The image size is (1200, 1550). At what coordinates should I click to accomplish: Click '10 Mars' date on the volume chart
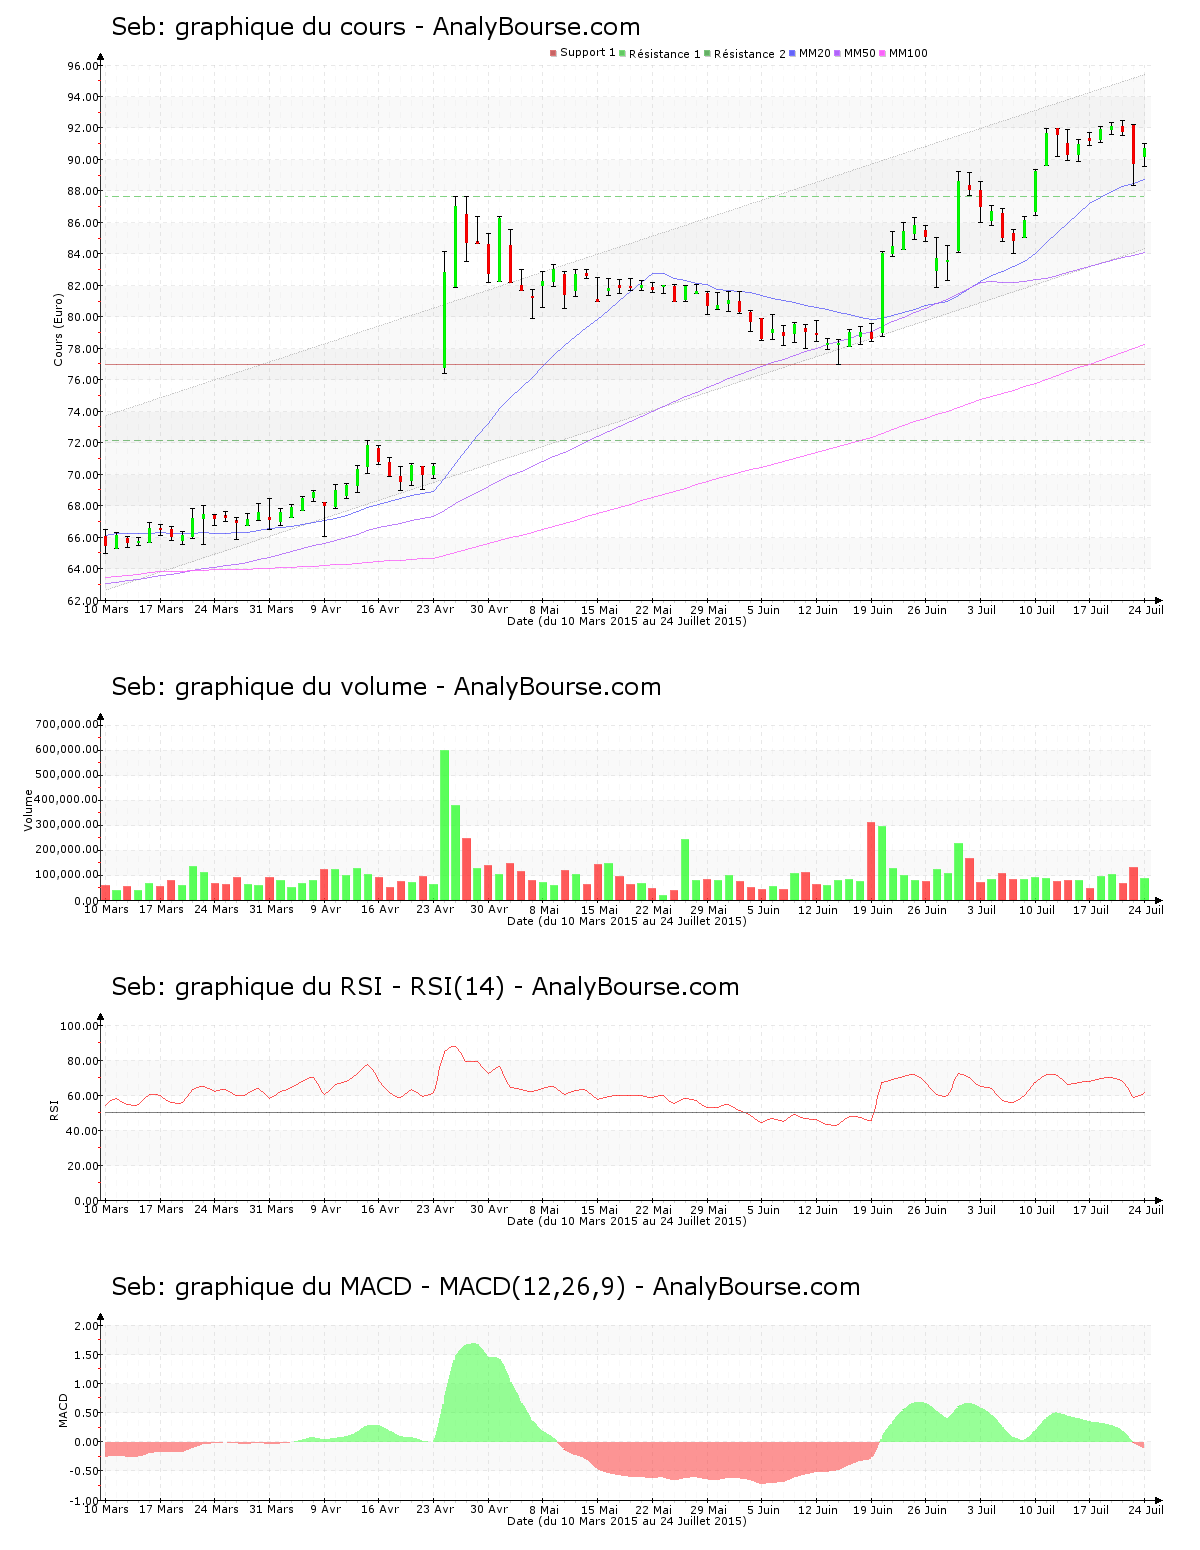point(106,909)
